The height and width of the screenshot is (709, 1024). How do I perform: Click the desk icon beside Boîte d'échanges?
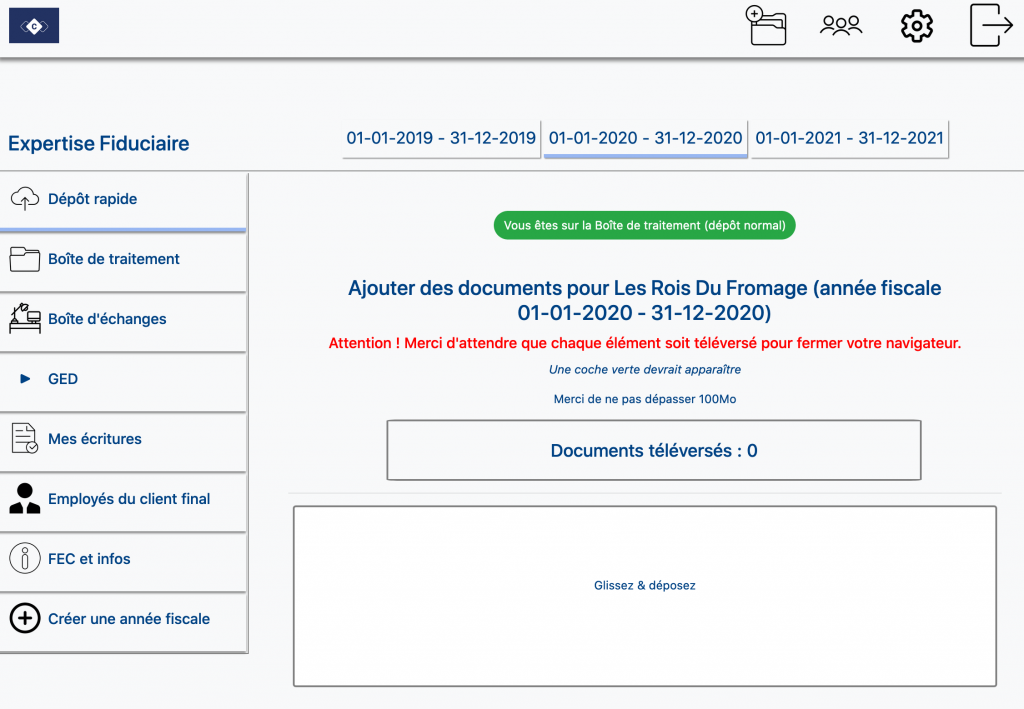(25, 319)
